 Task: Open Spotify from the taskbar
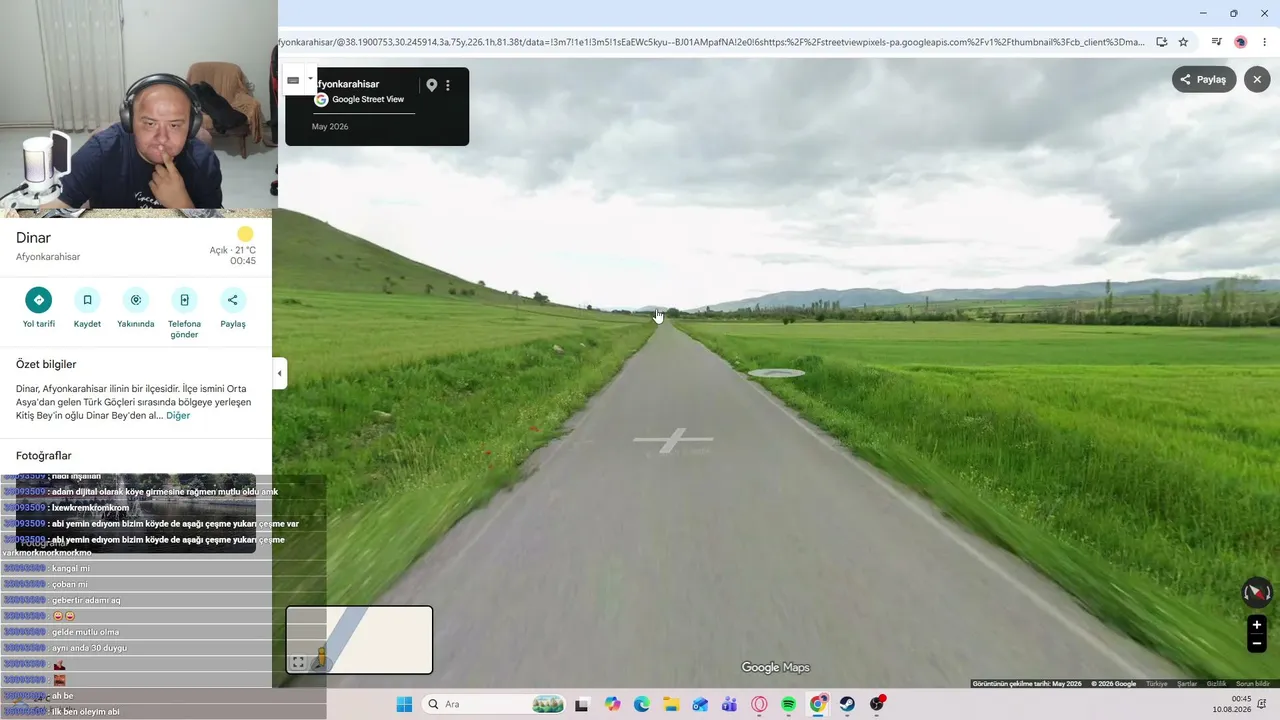(788, 704)
